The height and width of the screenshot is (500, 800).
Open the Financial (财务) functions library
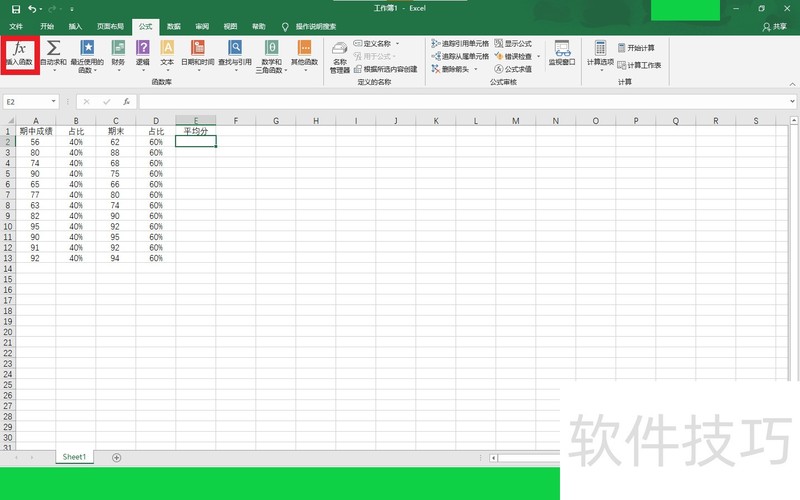pos(118,55)
